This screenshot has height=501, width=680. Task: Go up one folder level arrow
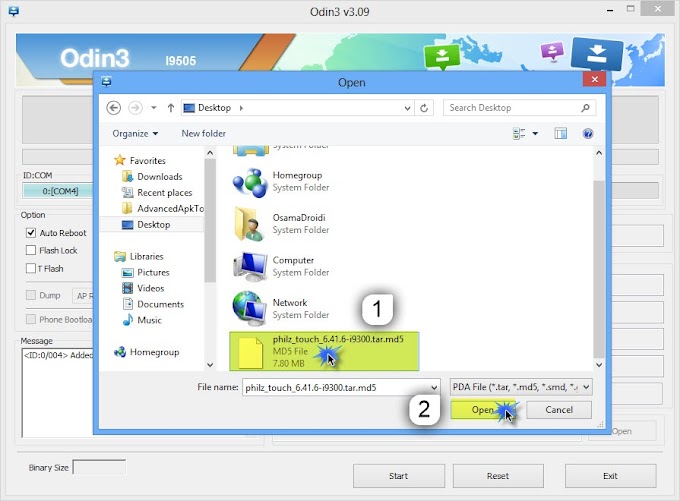[171, 108]
